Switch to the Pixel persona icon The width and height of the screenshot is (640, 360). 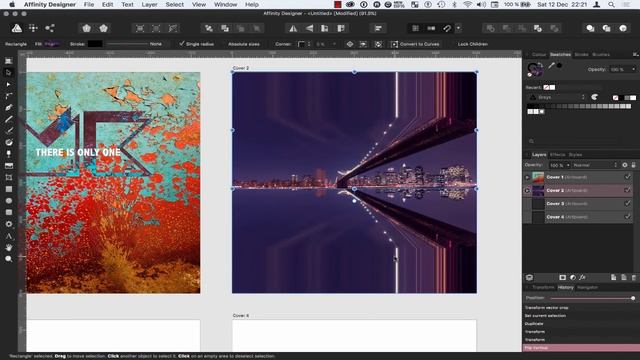tap(33, 28)
